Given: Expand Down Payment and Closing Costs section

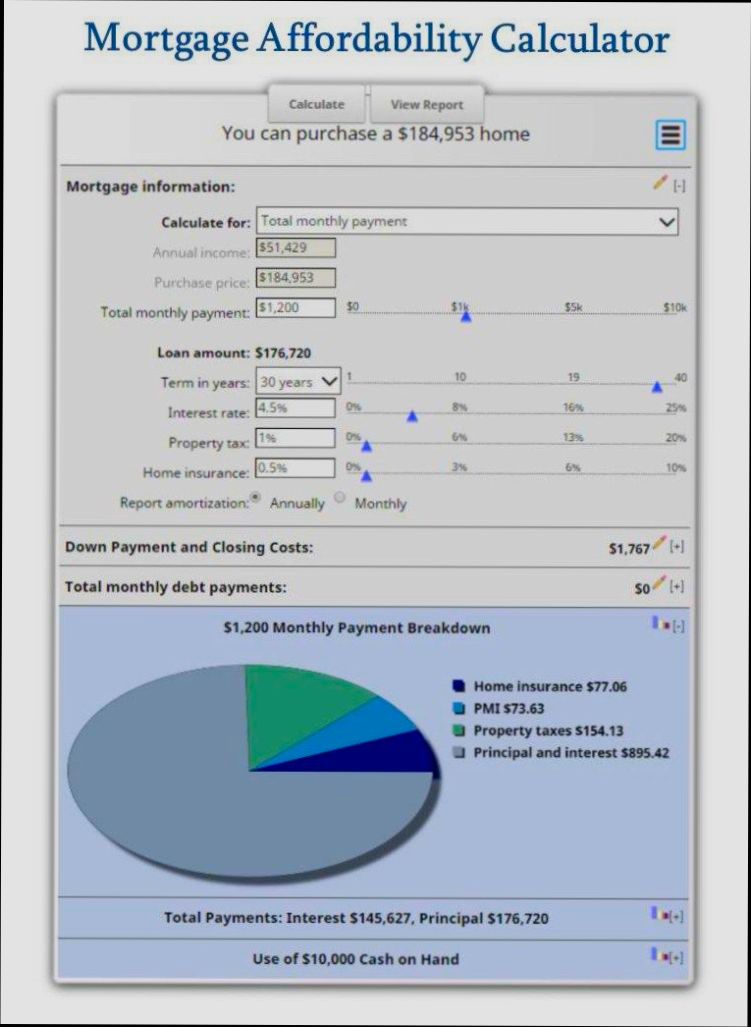Looking at the screenshot, I should pos(678,547).
